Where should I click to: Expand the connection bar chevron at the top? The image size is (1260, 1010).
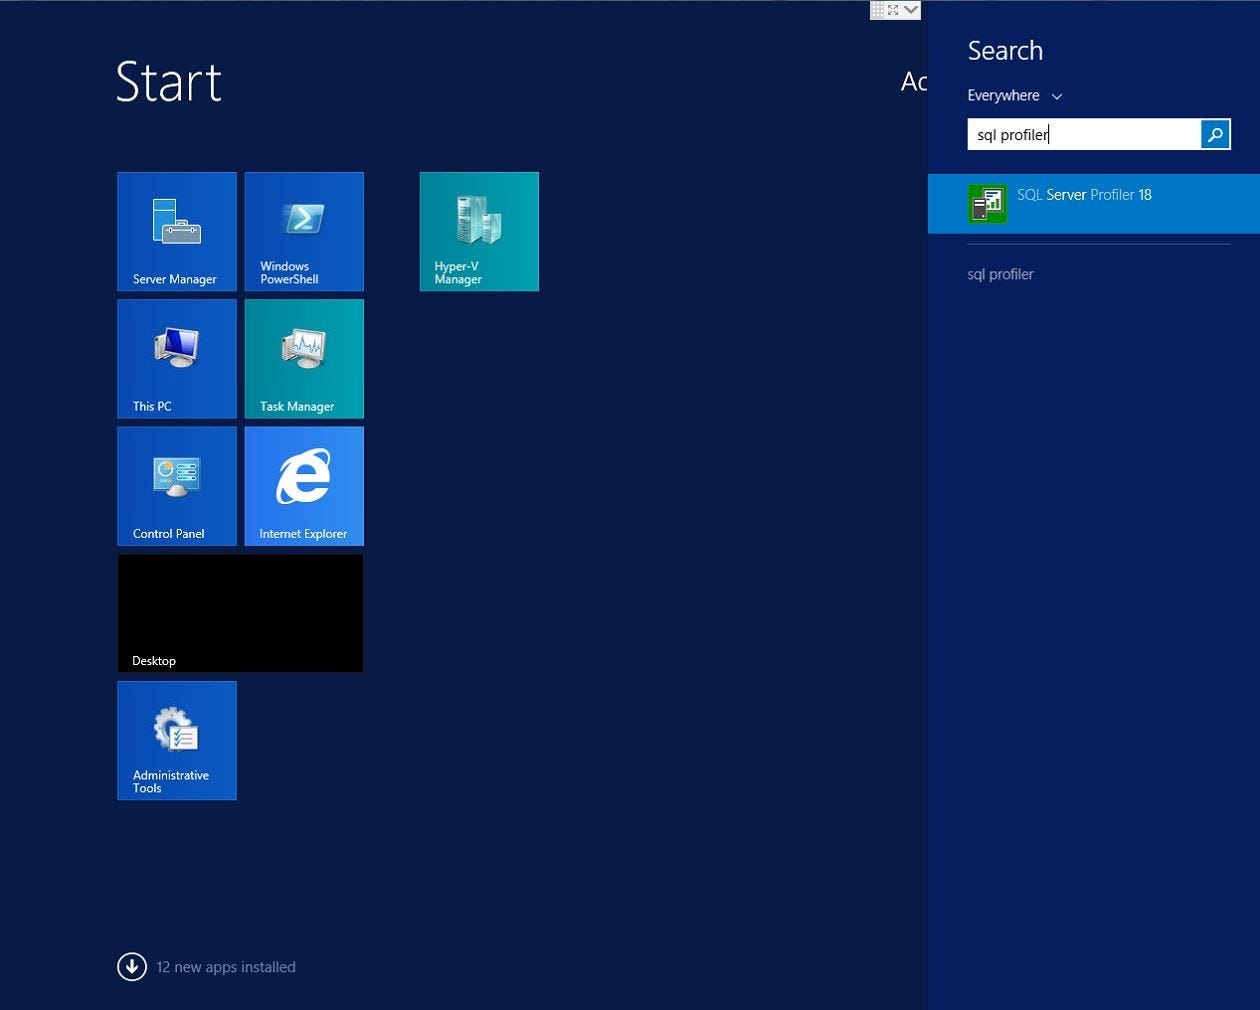click(x=911, y=10)
